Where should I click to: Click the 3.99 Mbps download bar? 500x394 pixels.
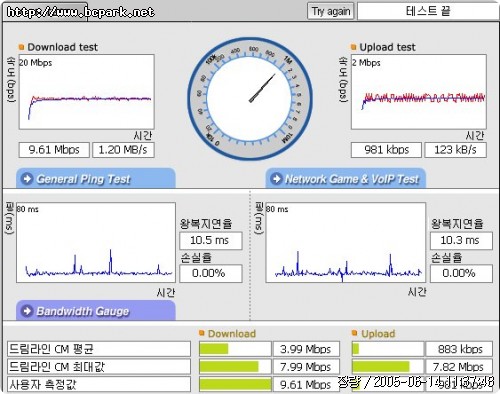click(235, 349)
